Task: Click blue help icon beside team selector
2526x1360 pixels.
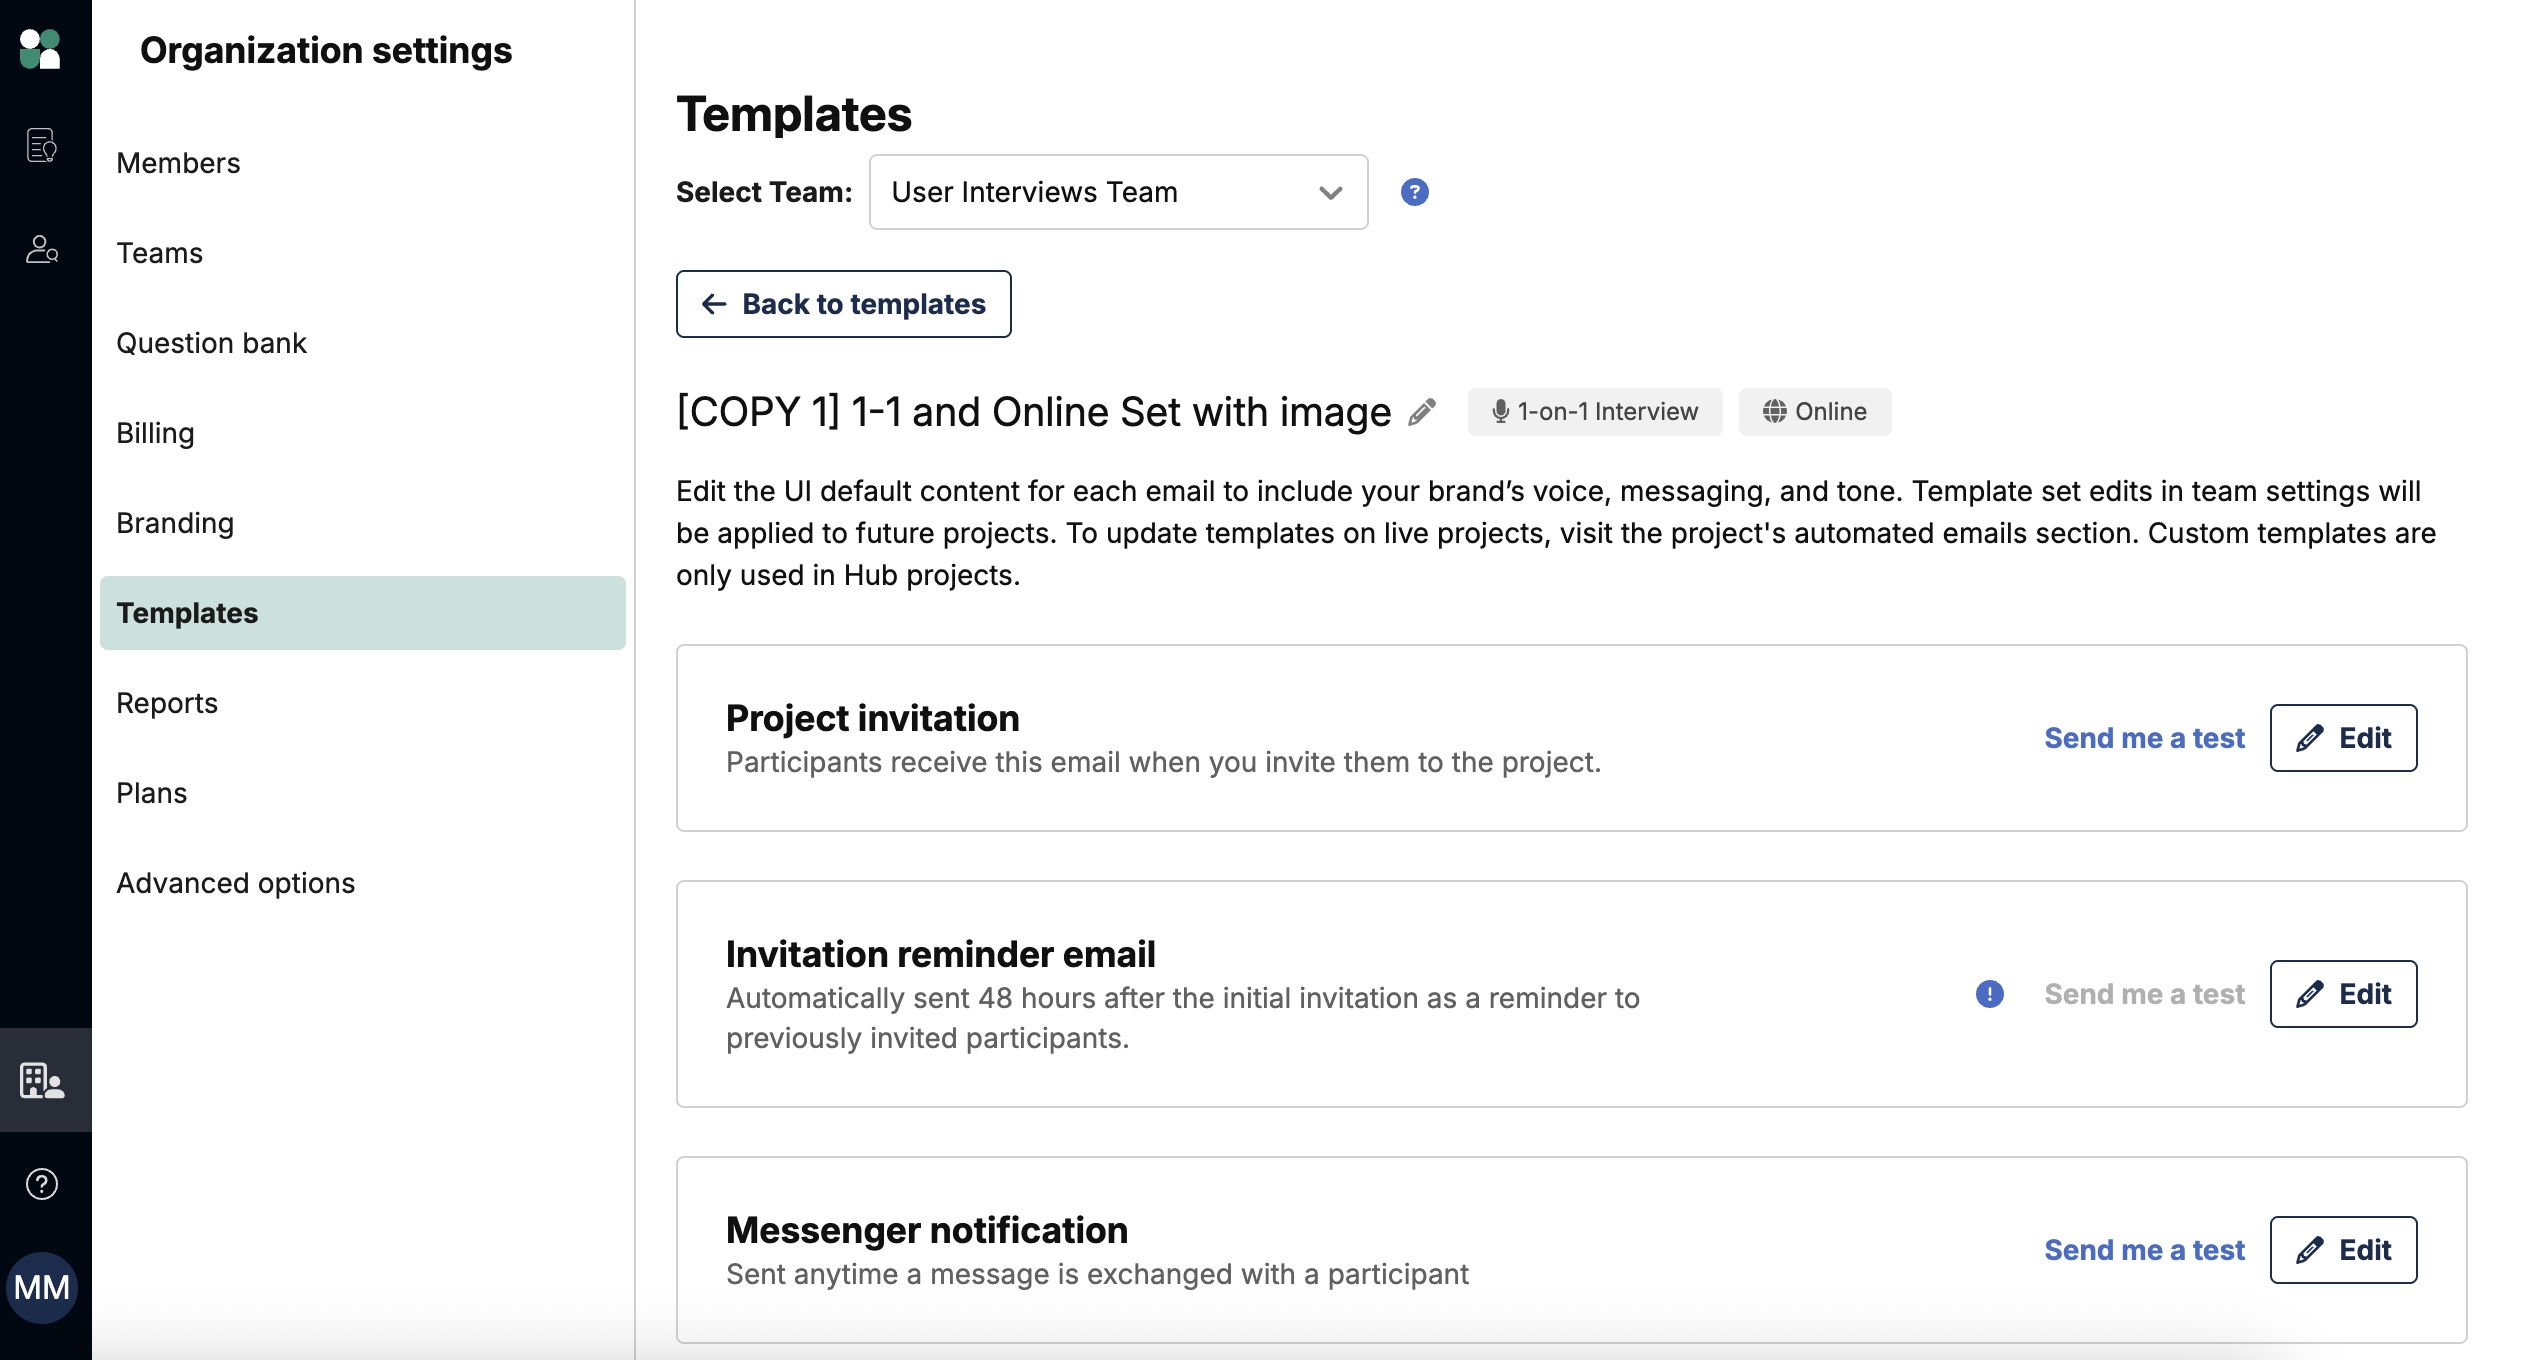Action: [x=1414, y=192]
